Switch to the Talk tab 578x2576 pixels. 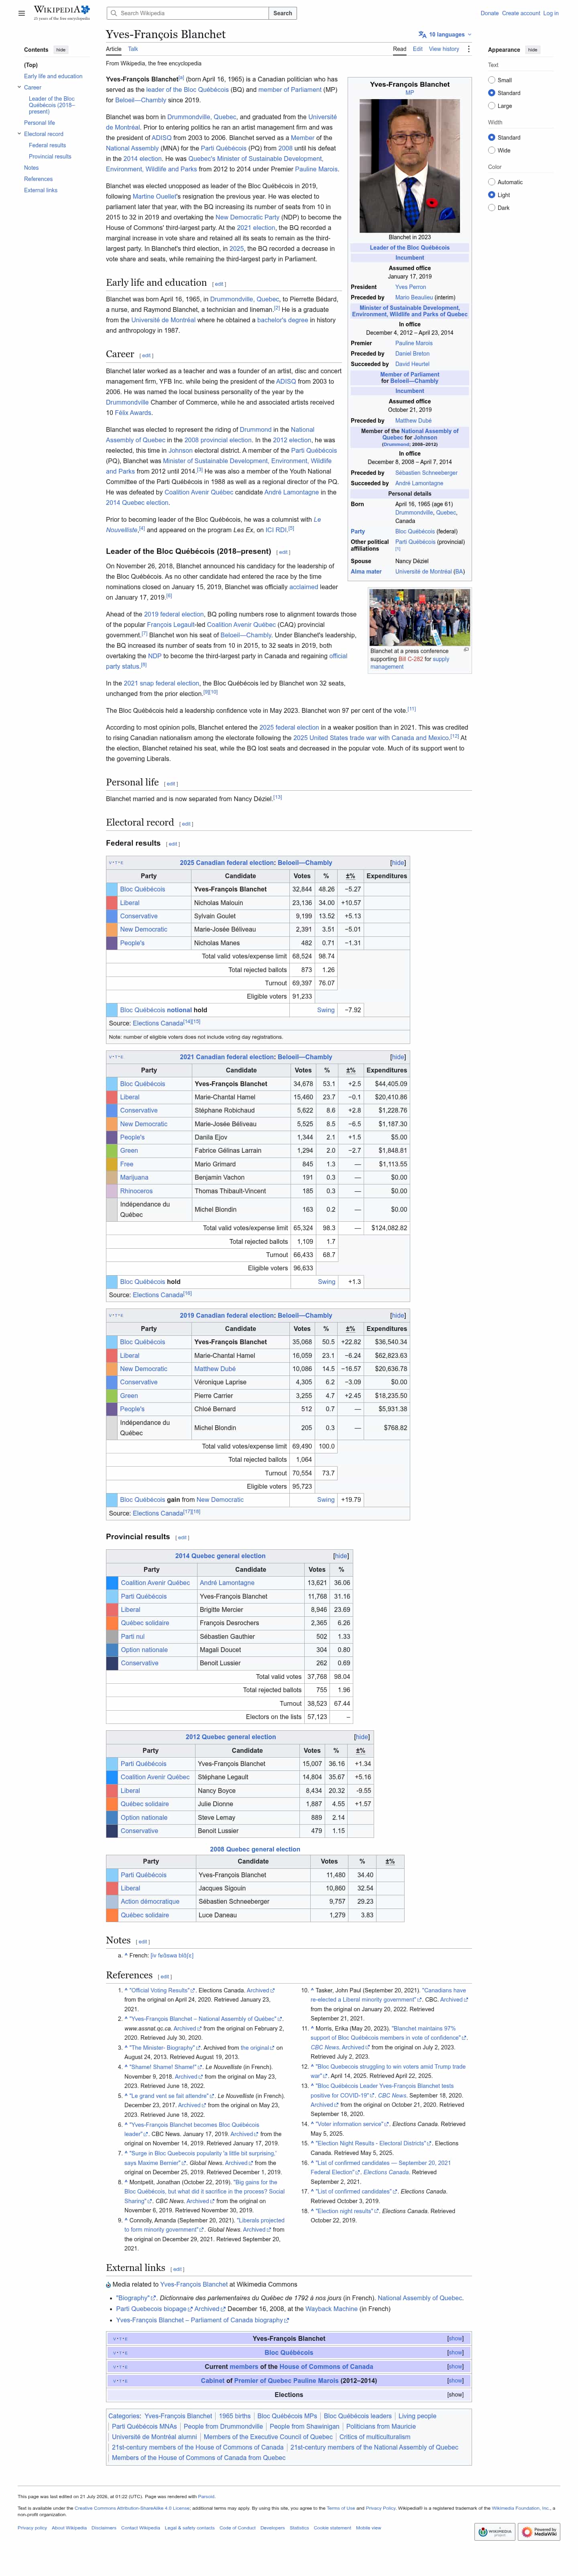click(133, 48)
